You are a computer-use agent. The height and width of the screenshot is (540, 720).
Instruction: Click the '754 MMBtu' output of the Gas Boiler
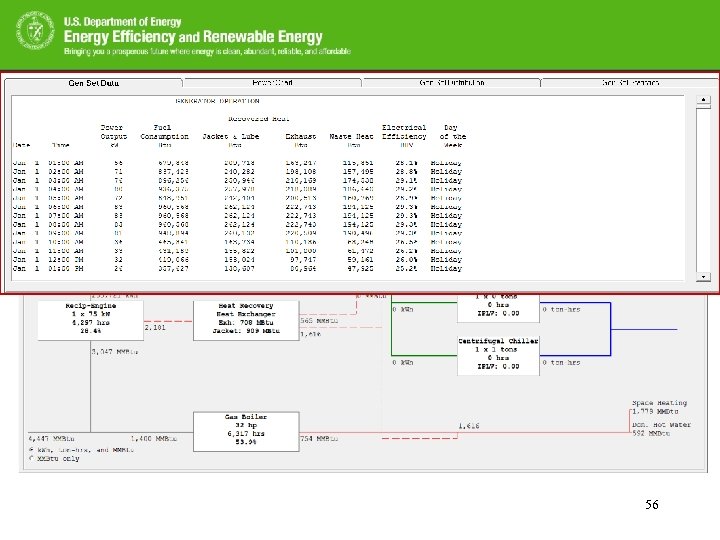pyautogui.click(x=319, y=439)
